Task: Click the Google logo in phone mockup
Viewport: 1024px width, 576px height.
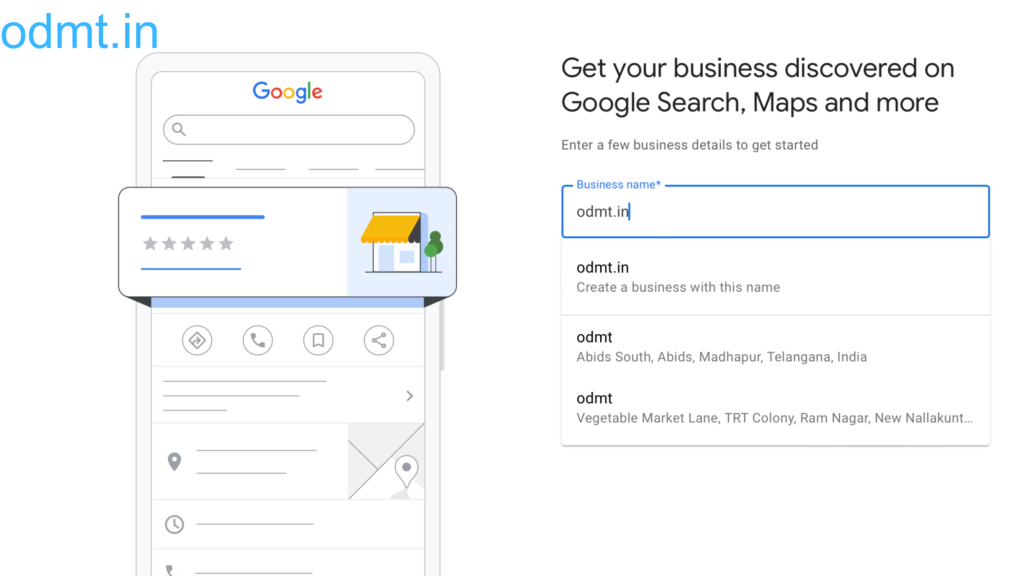Action: point(287,92)
